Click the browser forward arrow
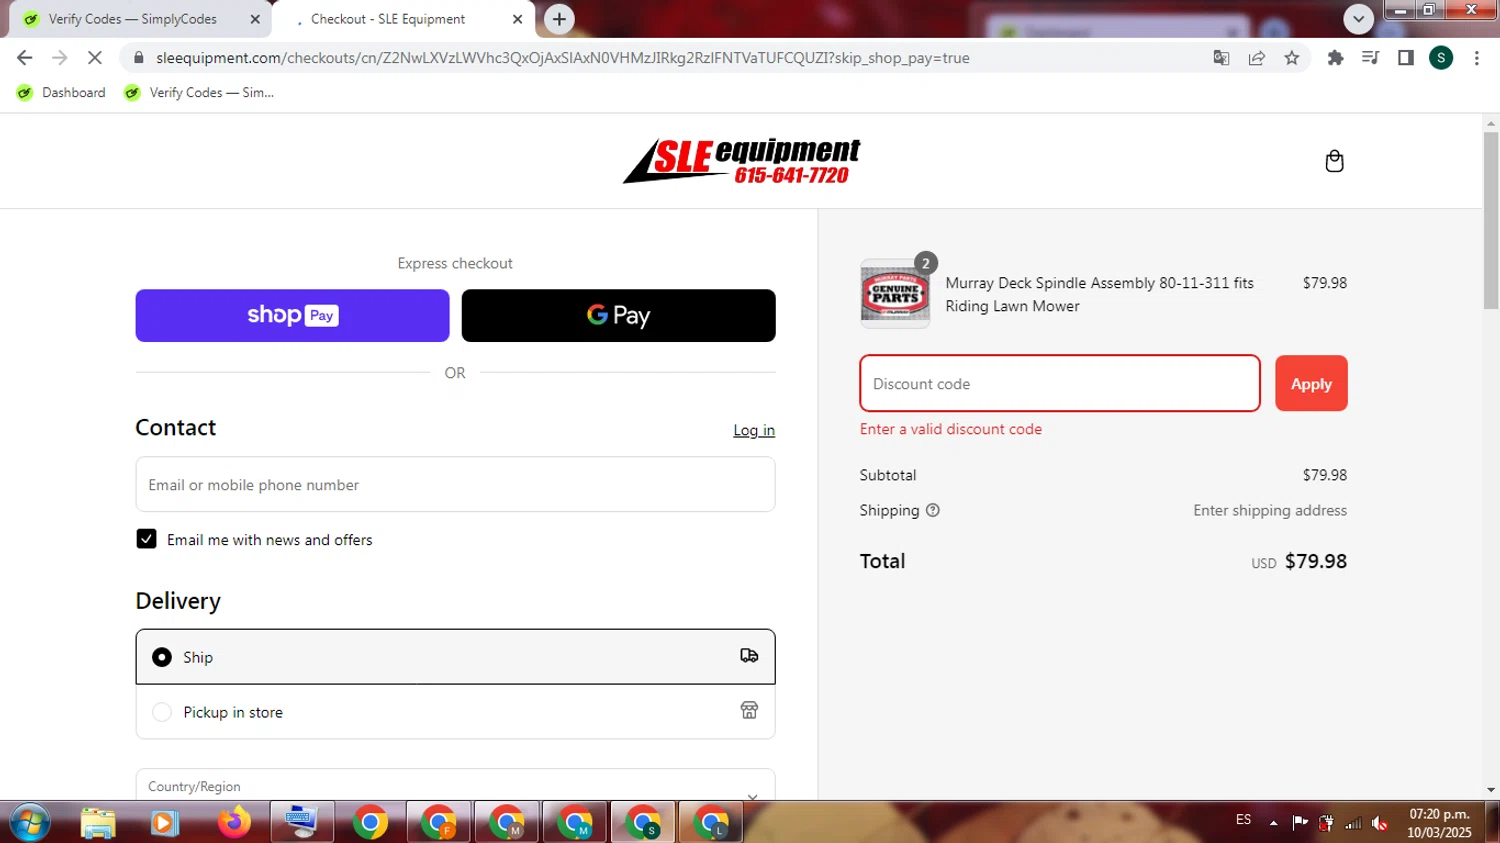1500x843 pixels. [x=60, y=58]
